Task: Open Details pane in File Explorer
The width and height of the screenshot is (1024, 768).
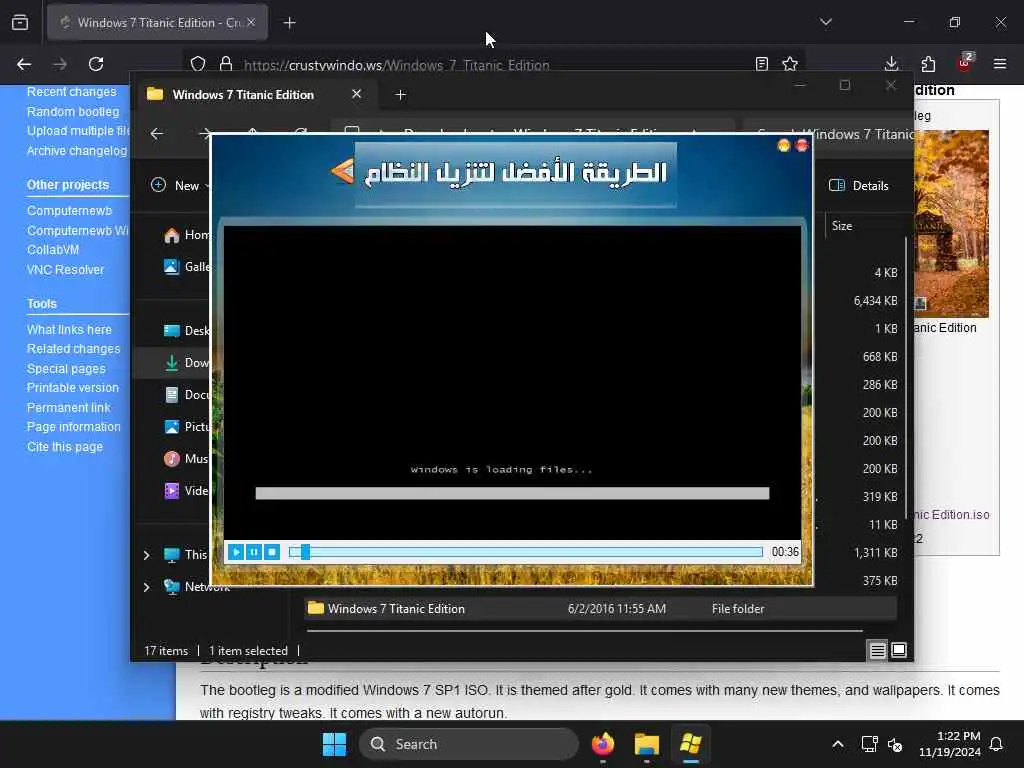Action: pos(859,185)
